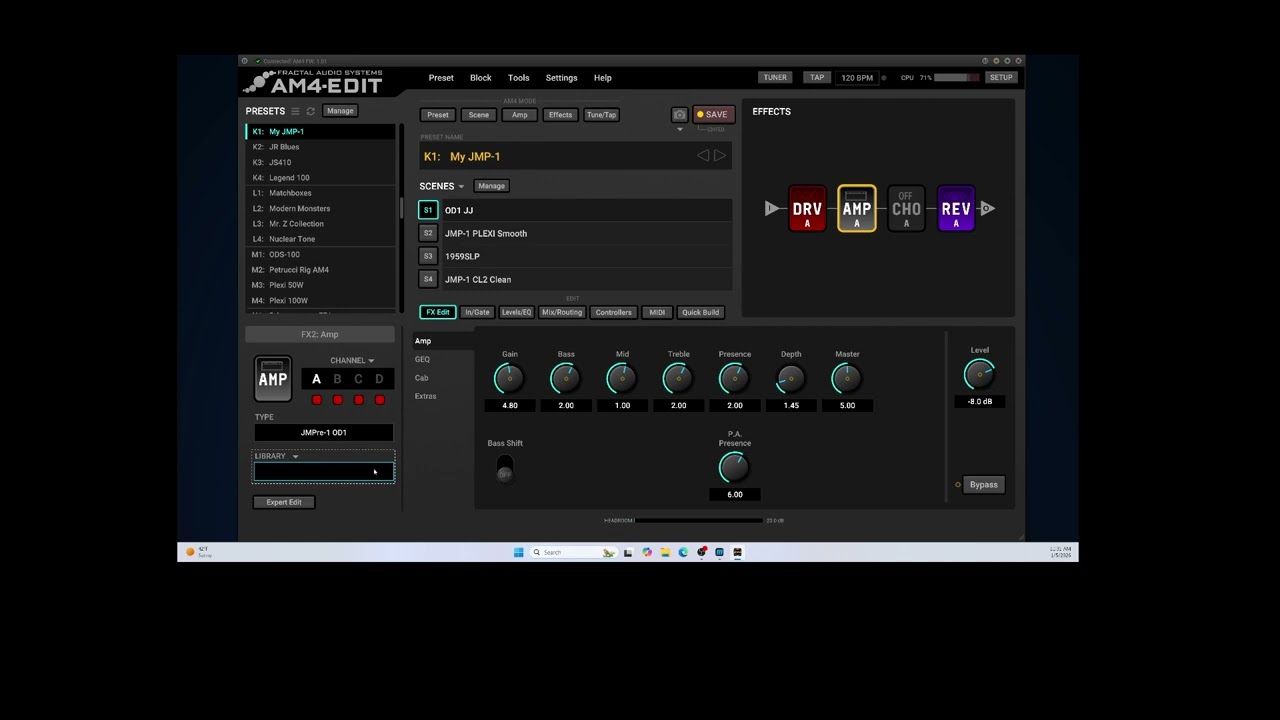Open the Preset menu
The width and height of the screenshot is (1280, 720).
(441, 78)
